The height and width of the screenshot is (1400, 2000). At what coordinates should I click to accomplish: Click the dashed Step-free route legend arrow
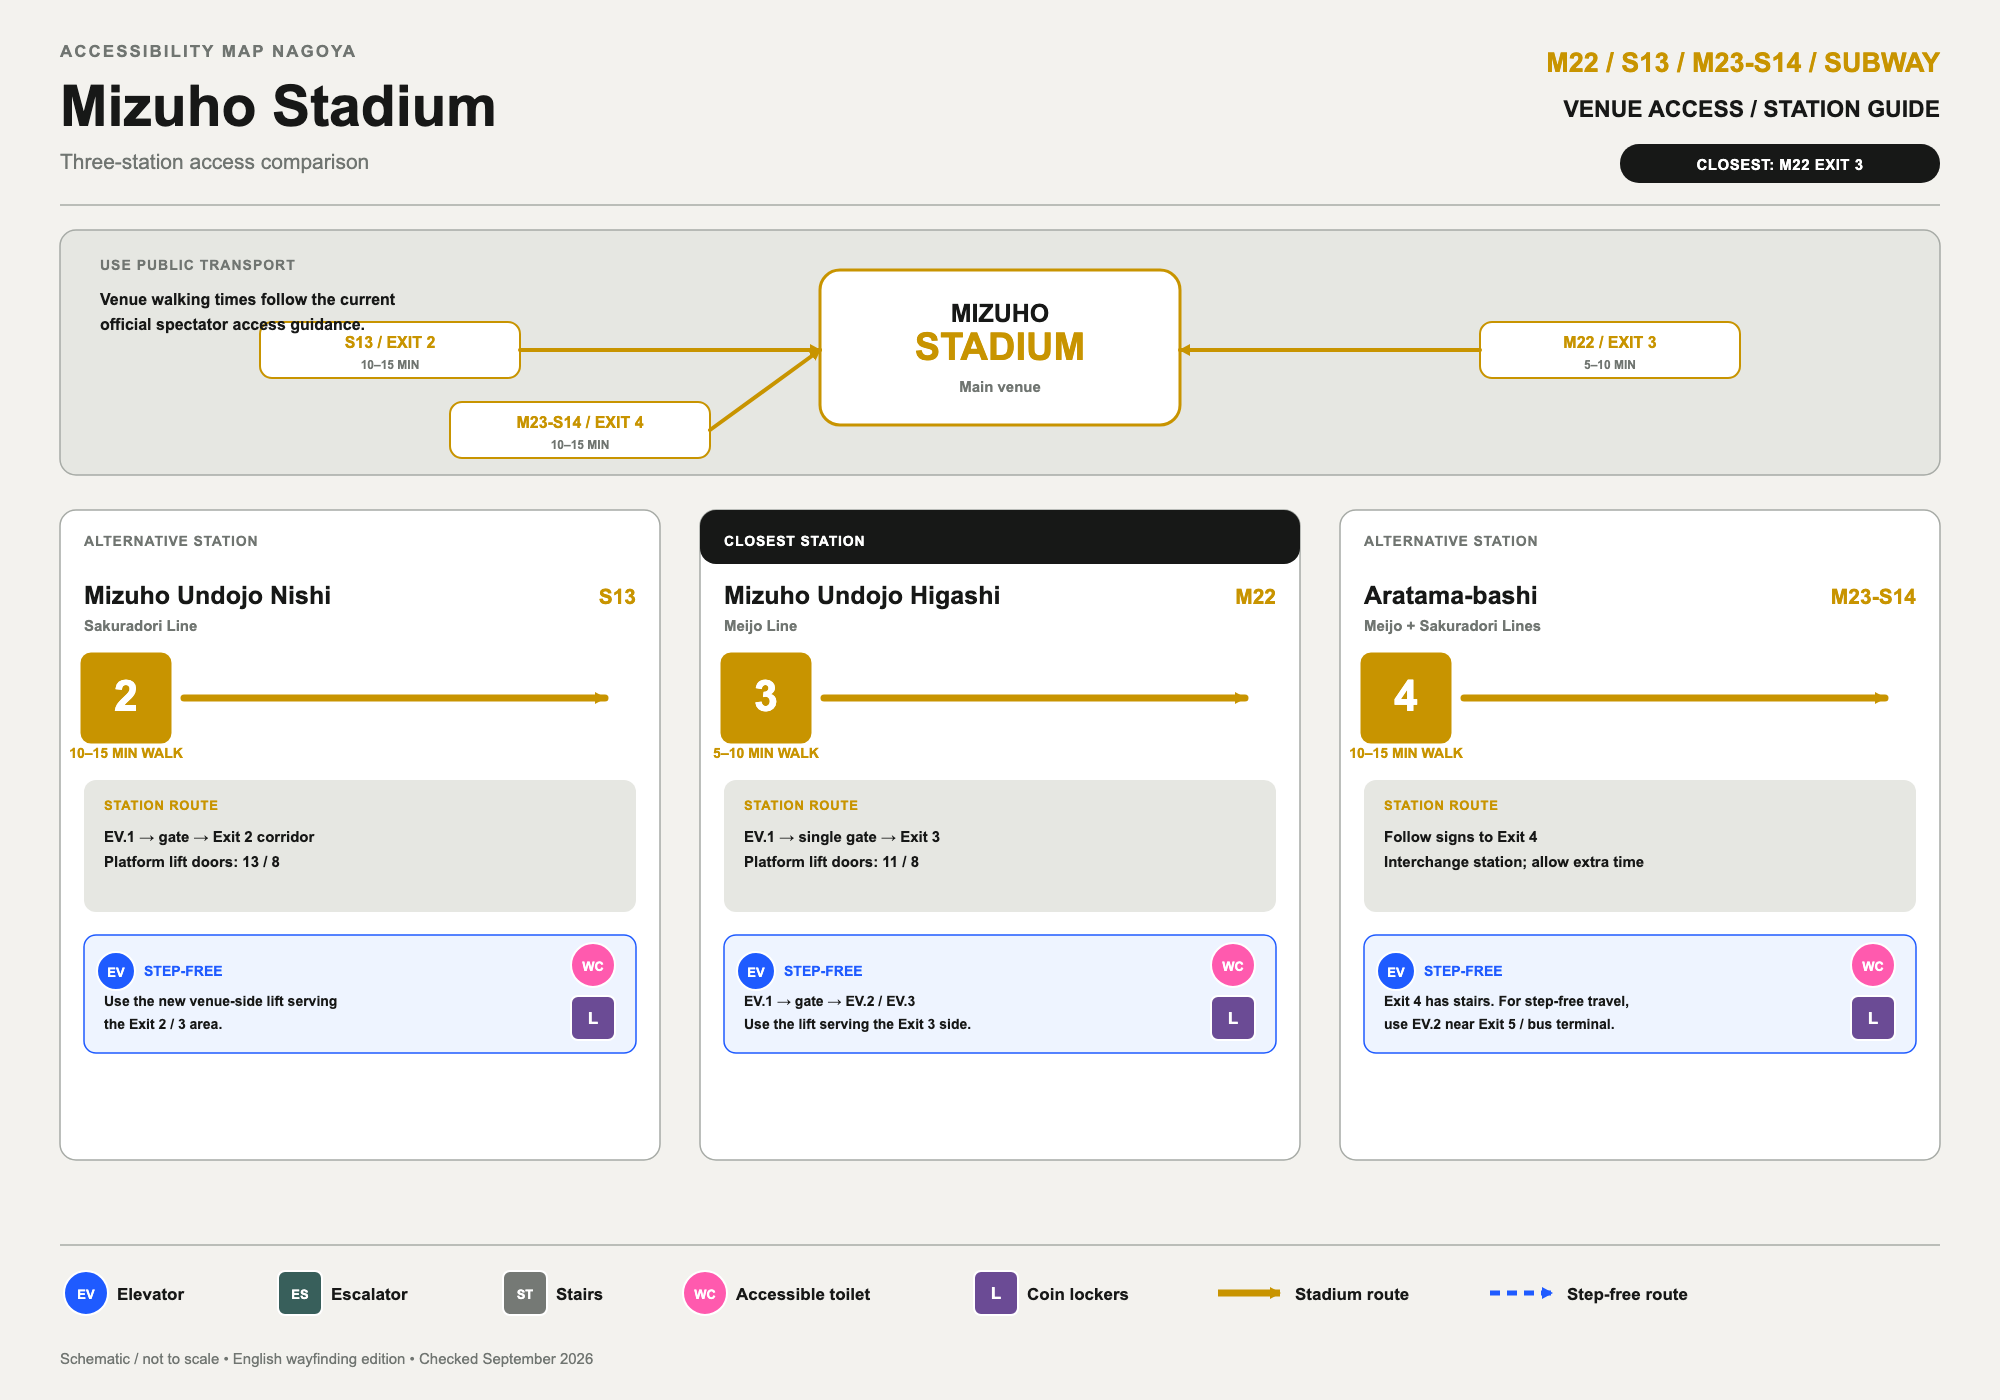click(x=1521, y=1293)
